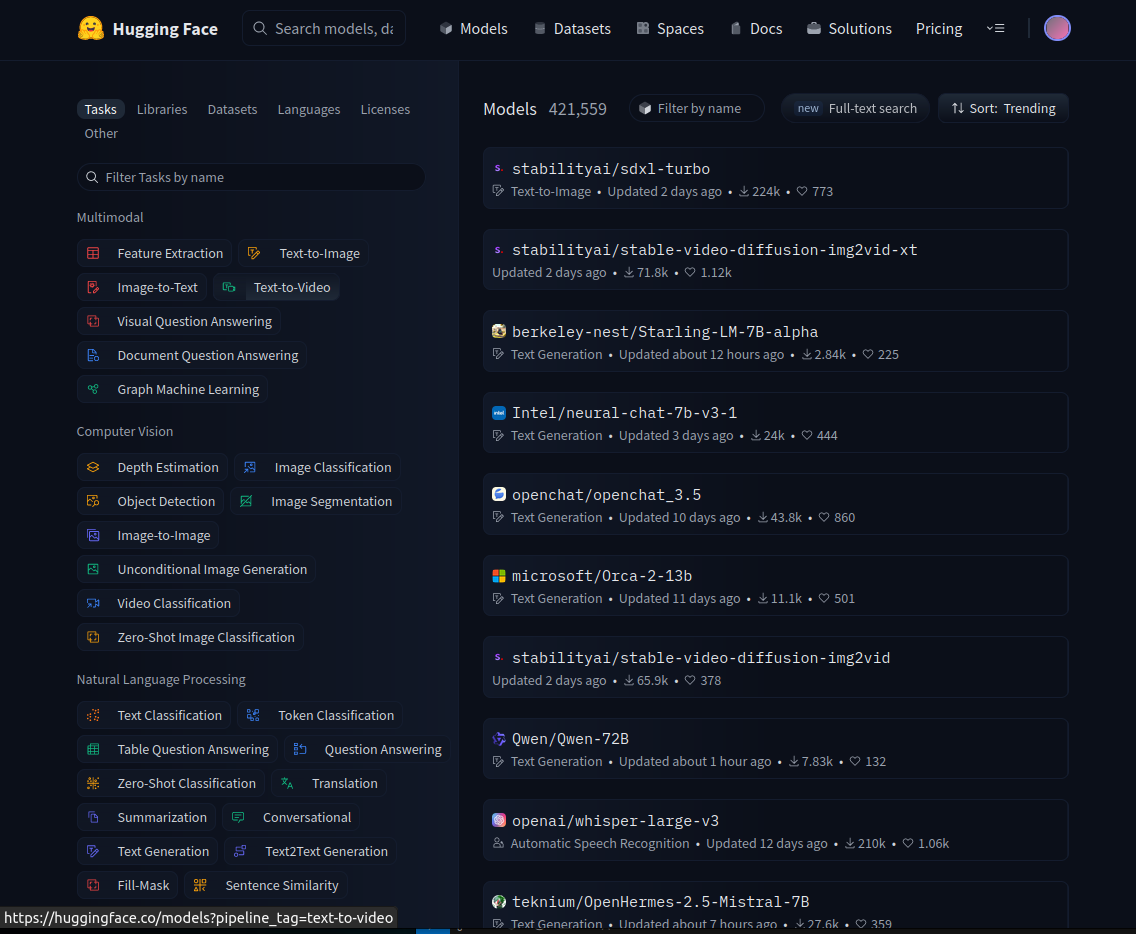Click the Table Question Answering icon
Viewport: 1136px width, 934px height.
(93, 750)
